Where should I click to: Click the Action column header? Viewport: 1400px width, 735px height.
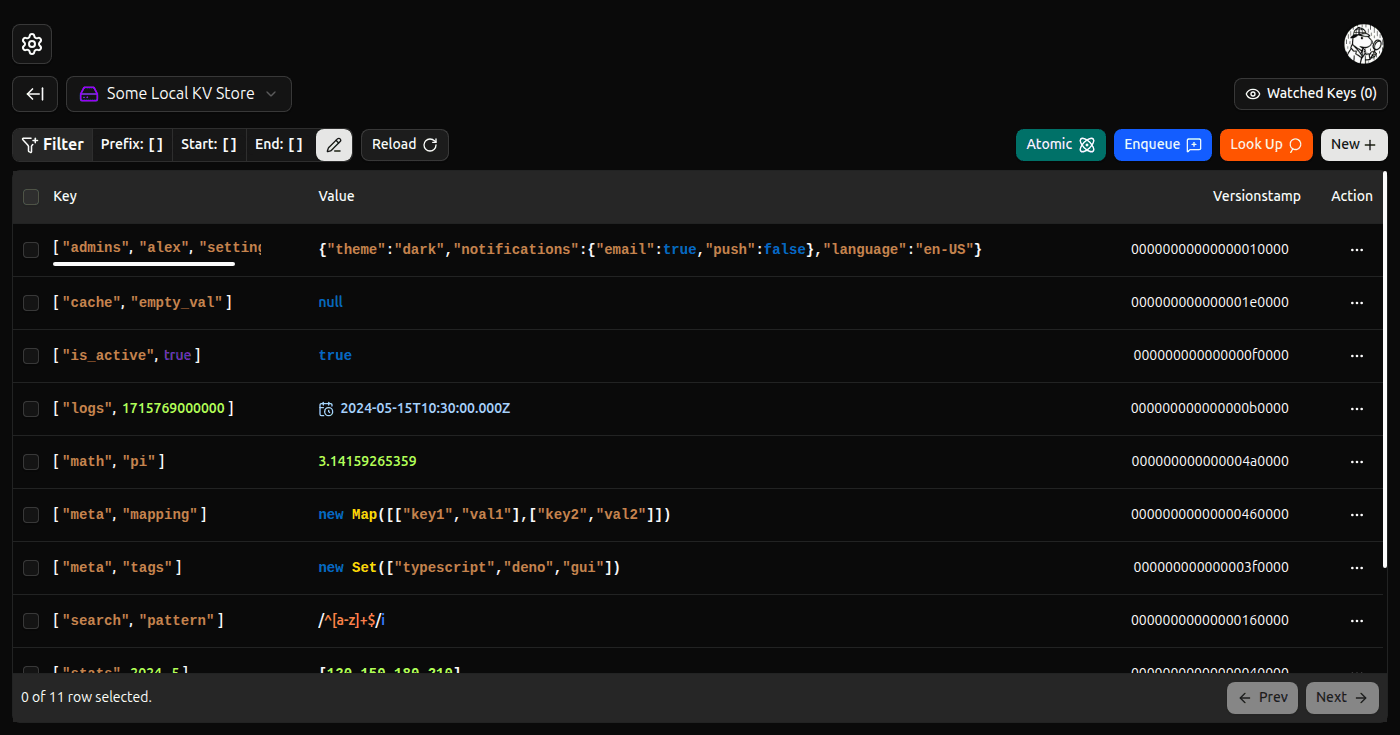(x=1352, y=197)
